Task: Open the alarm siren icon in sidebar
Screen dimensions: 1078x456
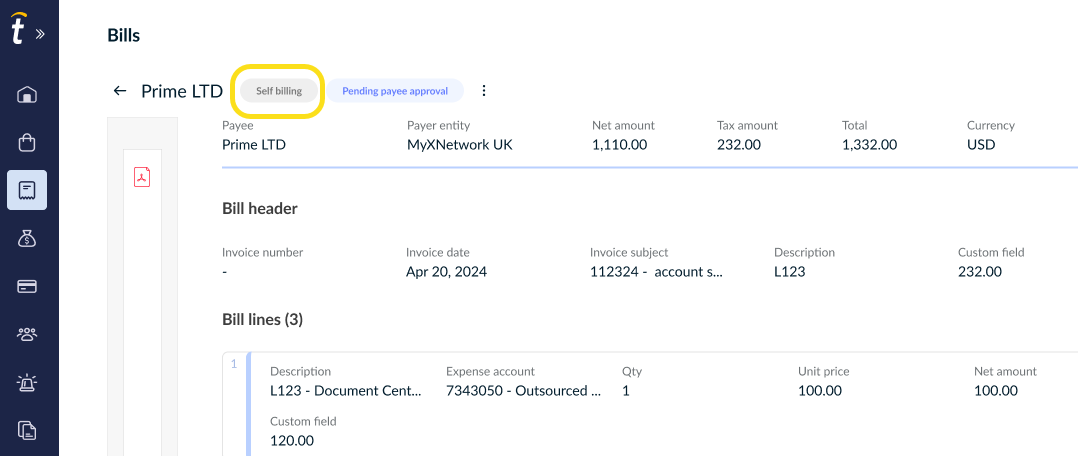Action: (x=27, y=382)
